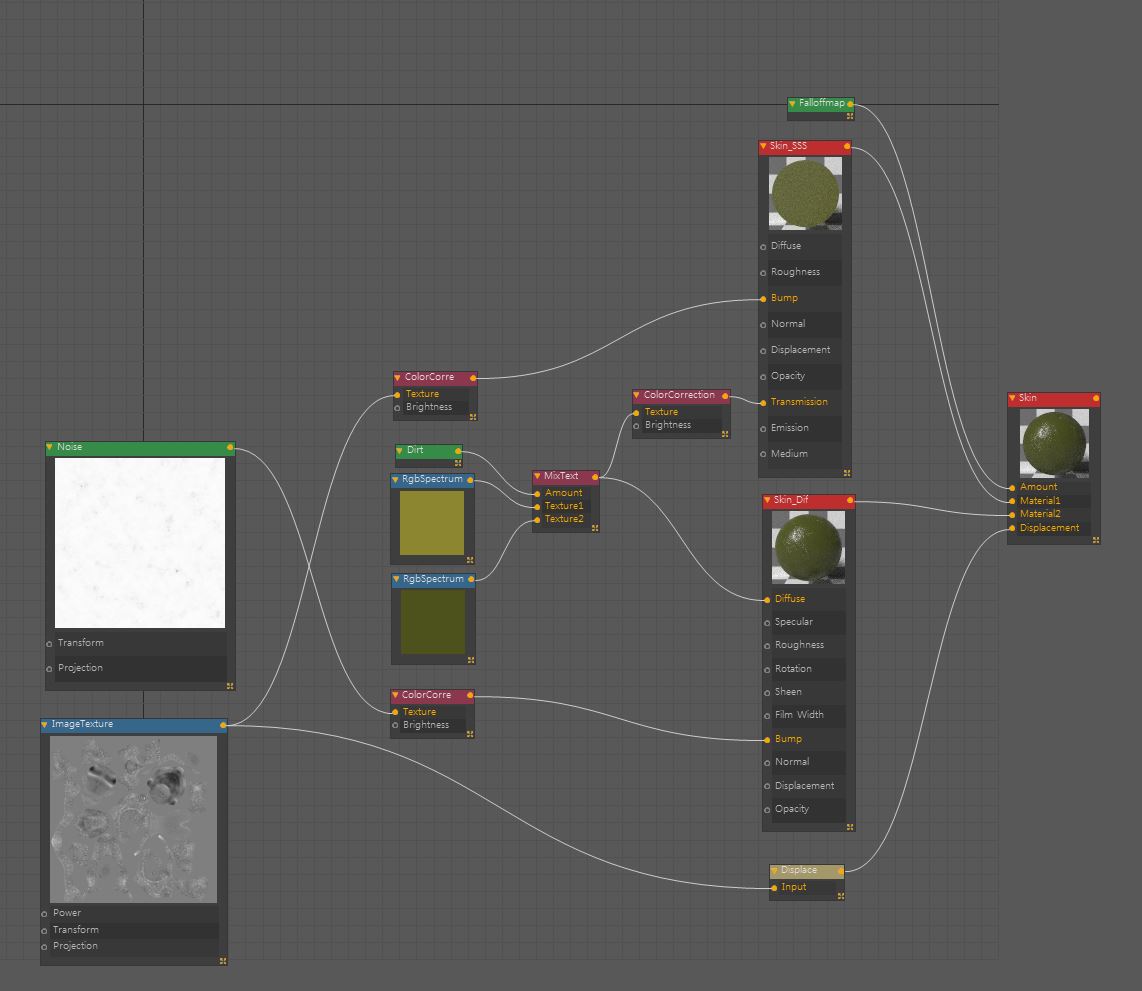Click the Amount input pin on MixText
The image size is (1142, 991).
[x=537, y=494]
